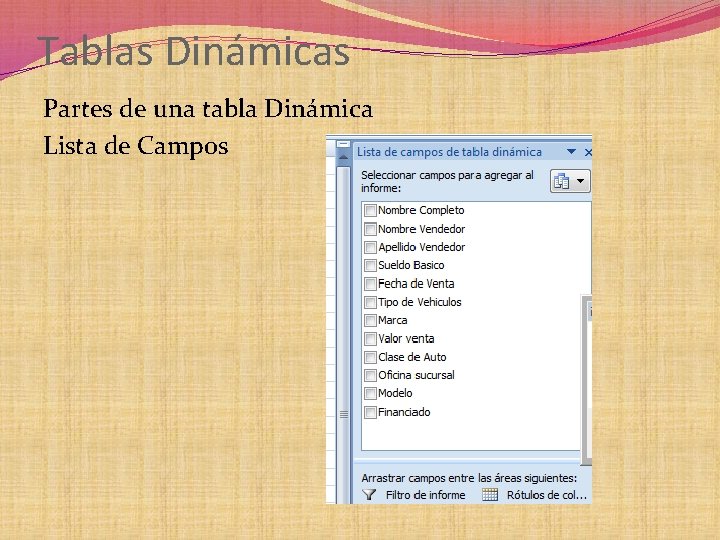Click the split box above the scrollbar
The width and height of the screenshot is (720, 540).
(x=343, y=144)
